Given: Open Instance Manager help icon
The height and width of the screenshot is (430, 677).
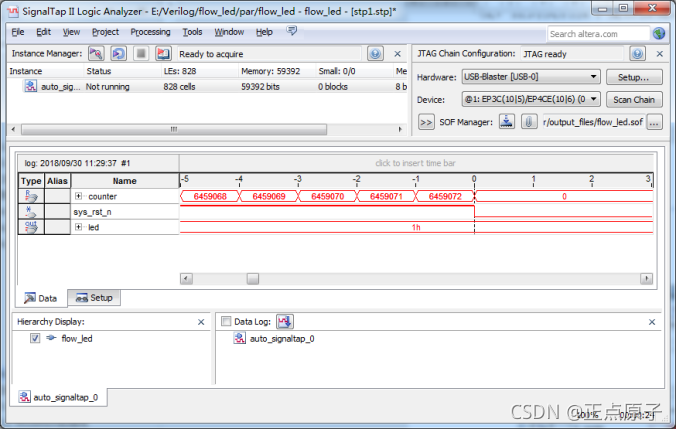Looking at the screenshot, I should [375, 54].
